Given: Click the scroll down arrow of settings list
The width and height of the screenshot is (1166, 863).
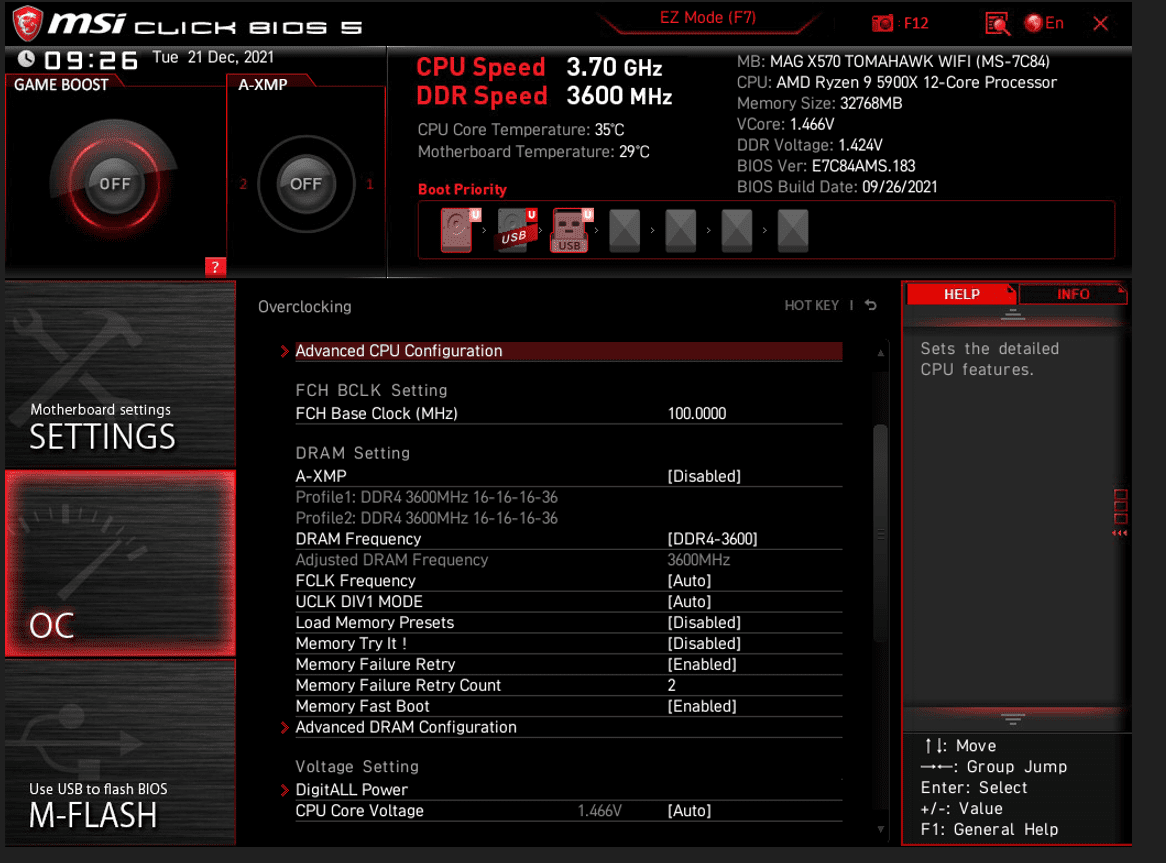Looking at the screenshot, I should pyautogui.click(x=880, y=830).
